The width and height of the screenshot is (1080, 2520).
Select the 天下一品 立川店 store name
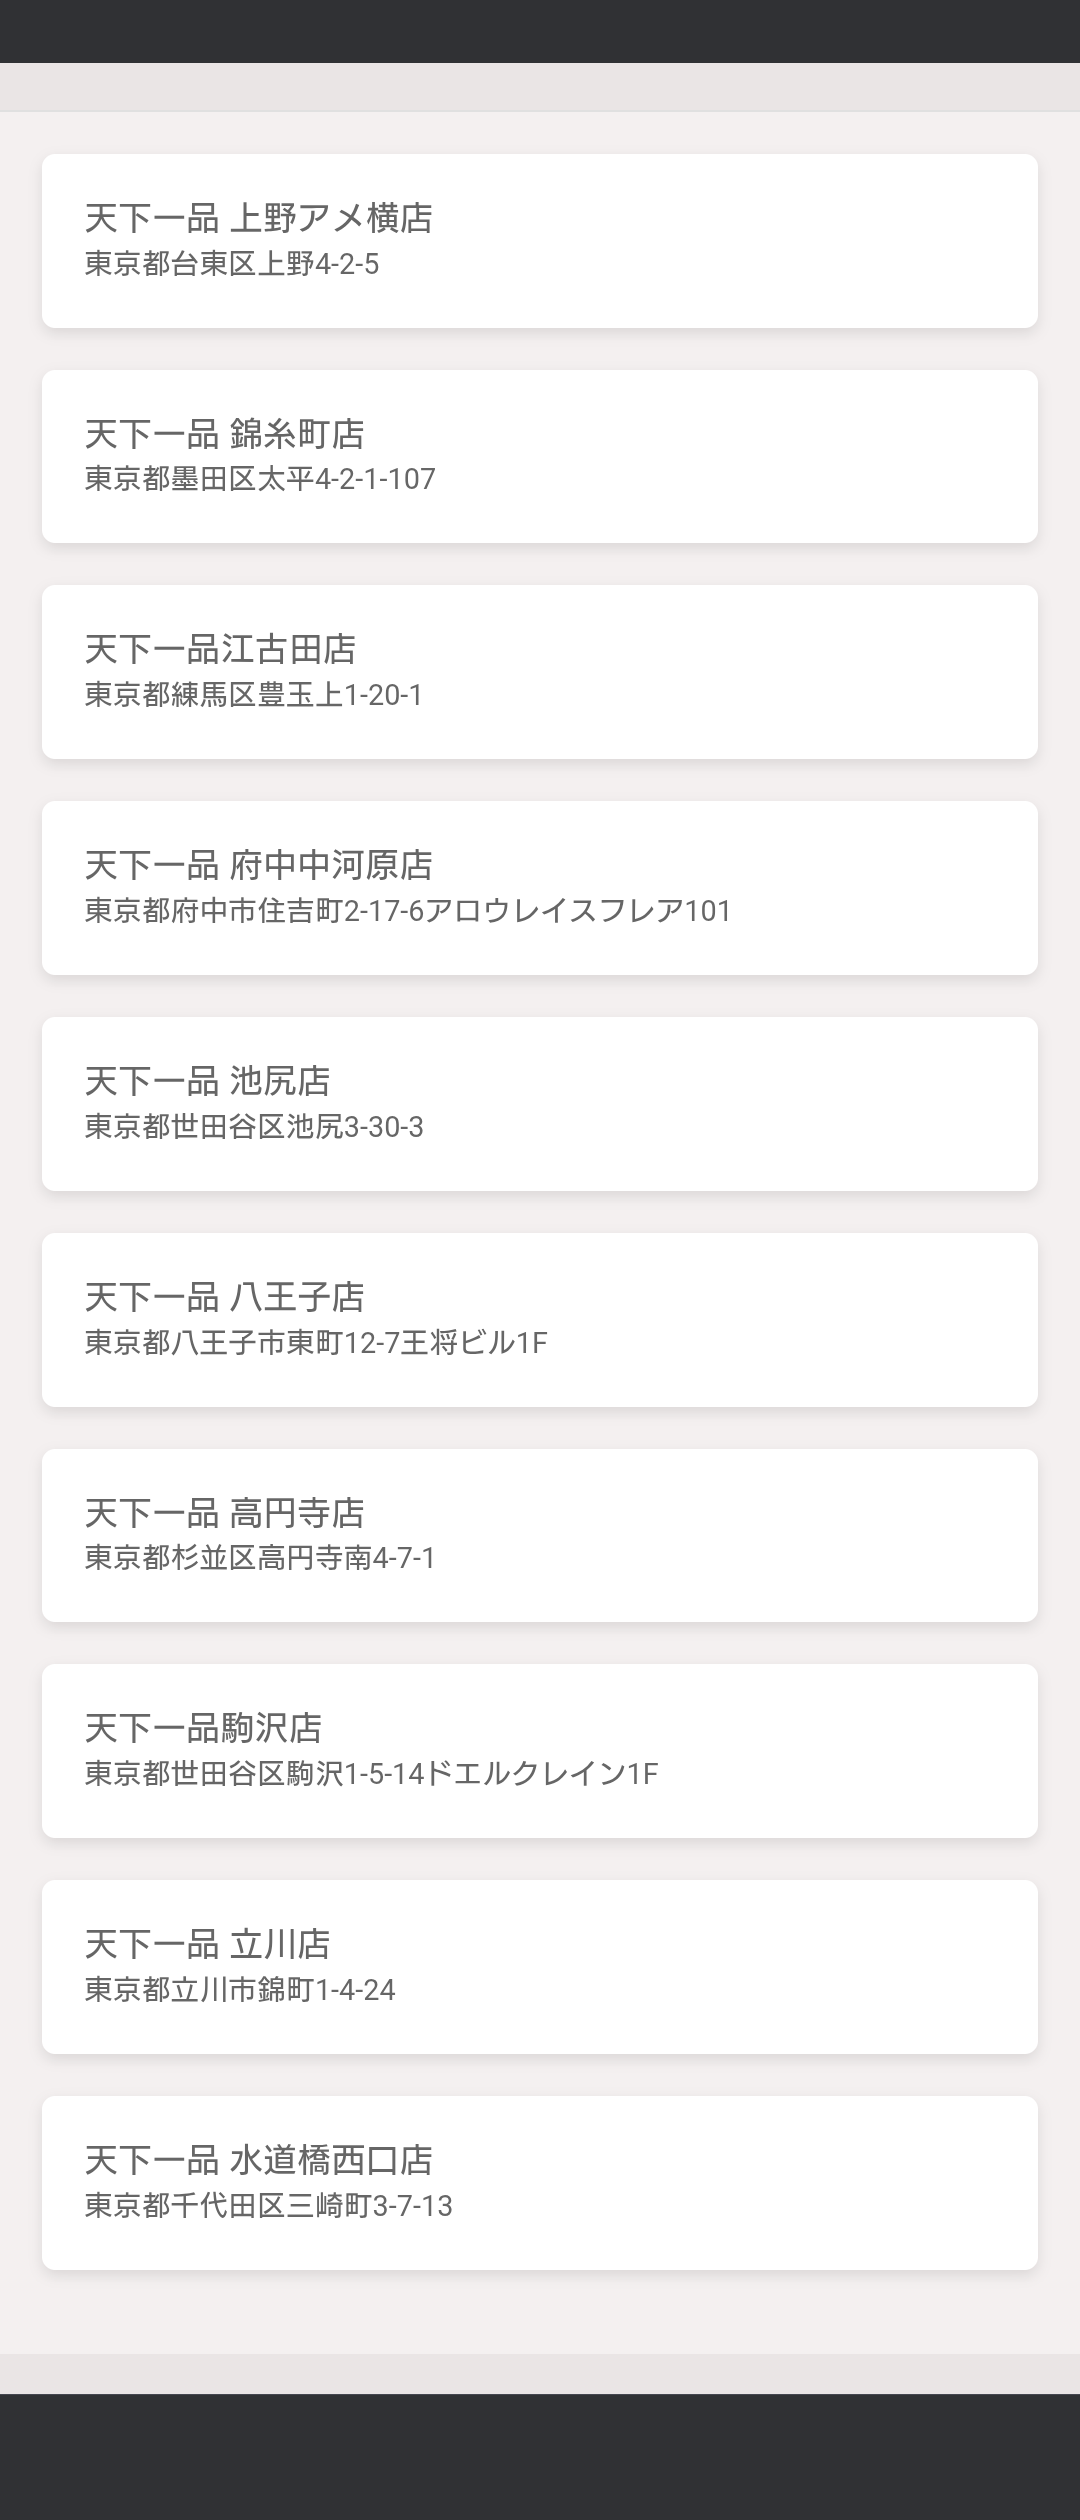[207, 1944]
